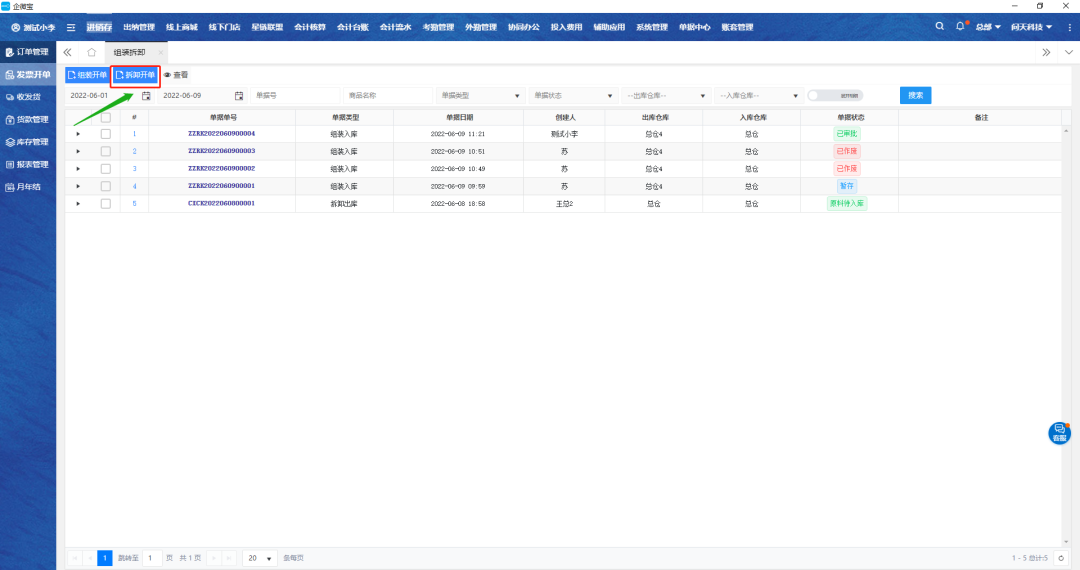1080x570 pixels.
Task: Toggle the switch next to the search button
Action: click(834, 96)
